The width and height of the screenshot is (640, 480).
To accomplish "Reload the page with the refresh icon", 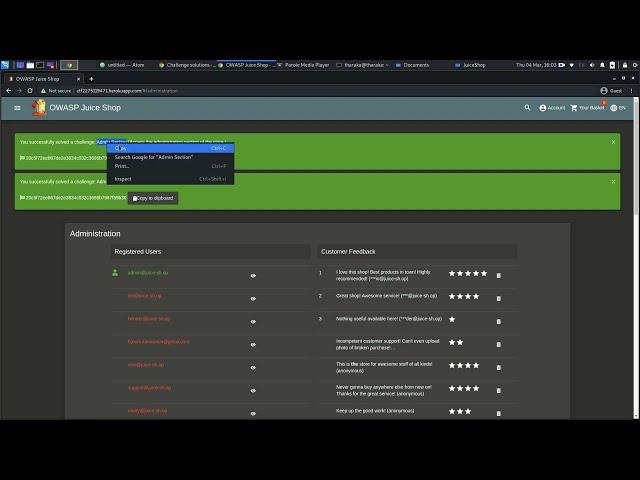I will (x=30, y=91).
